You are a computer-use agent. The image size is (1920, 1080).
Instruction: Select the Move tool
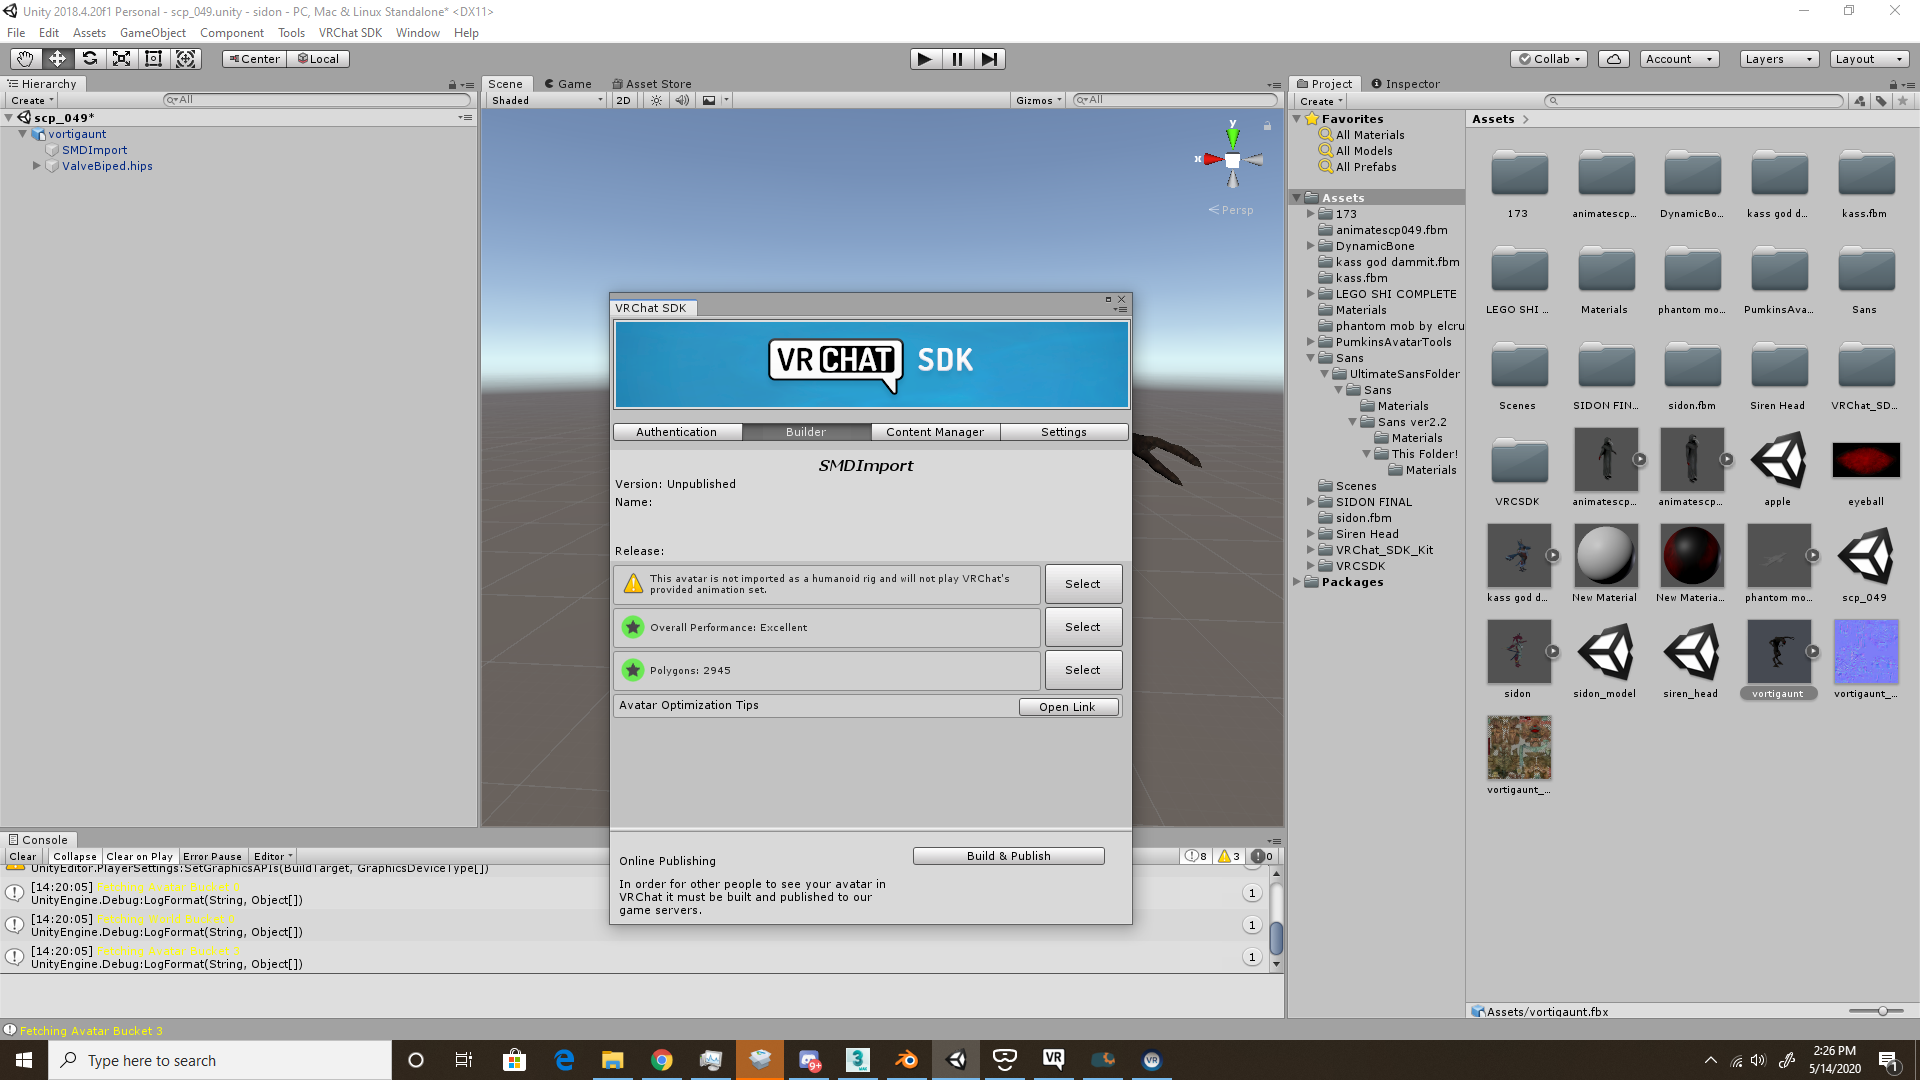[57, 59]
